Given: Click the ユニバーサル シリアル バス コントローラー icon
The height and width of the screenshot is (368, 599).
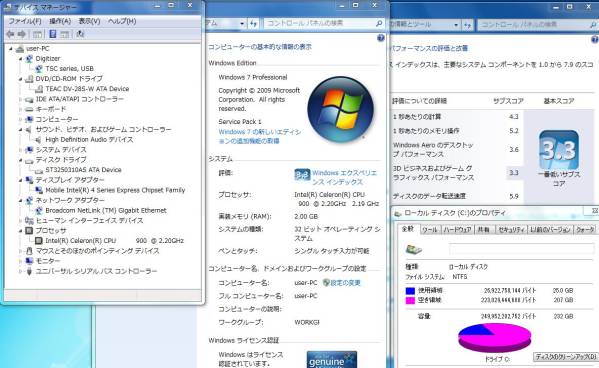Looking at the screenshot, I should [x=29, y=271].
